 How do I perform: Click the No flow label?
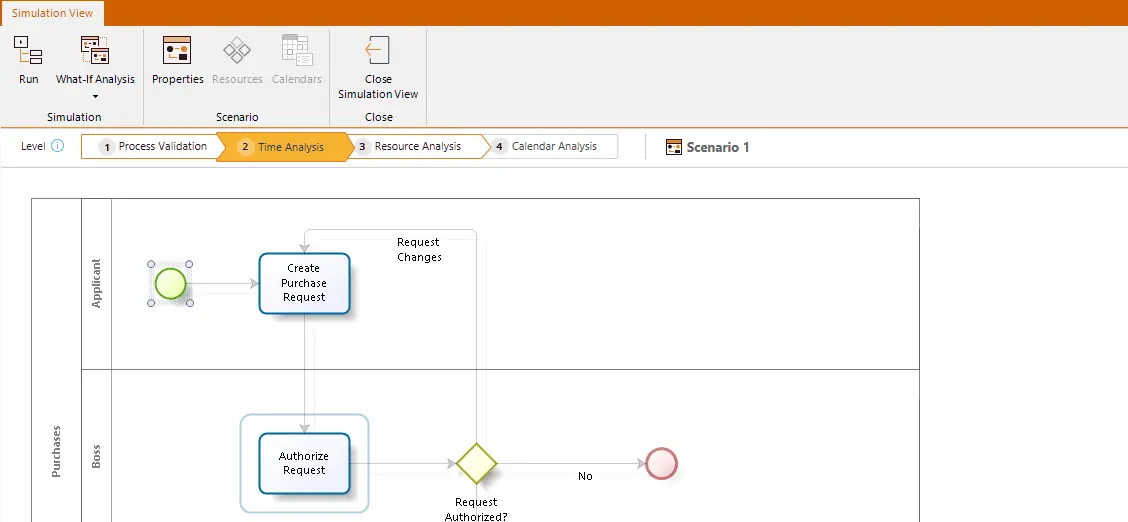click(x=586, y=476)
